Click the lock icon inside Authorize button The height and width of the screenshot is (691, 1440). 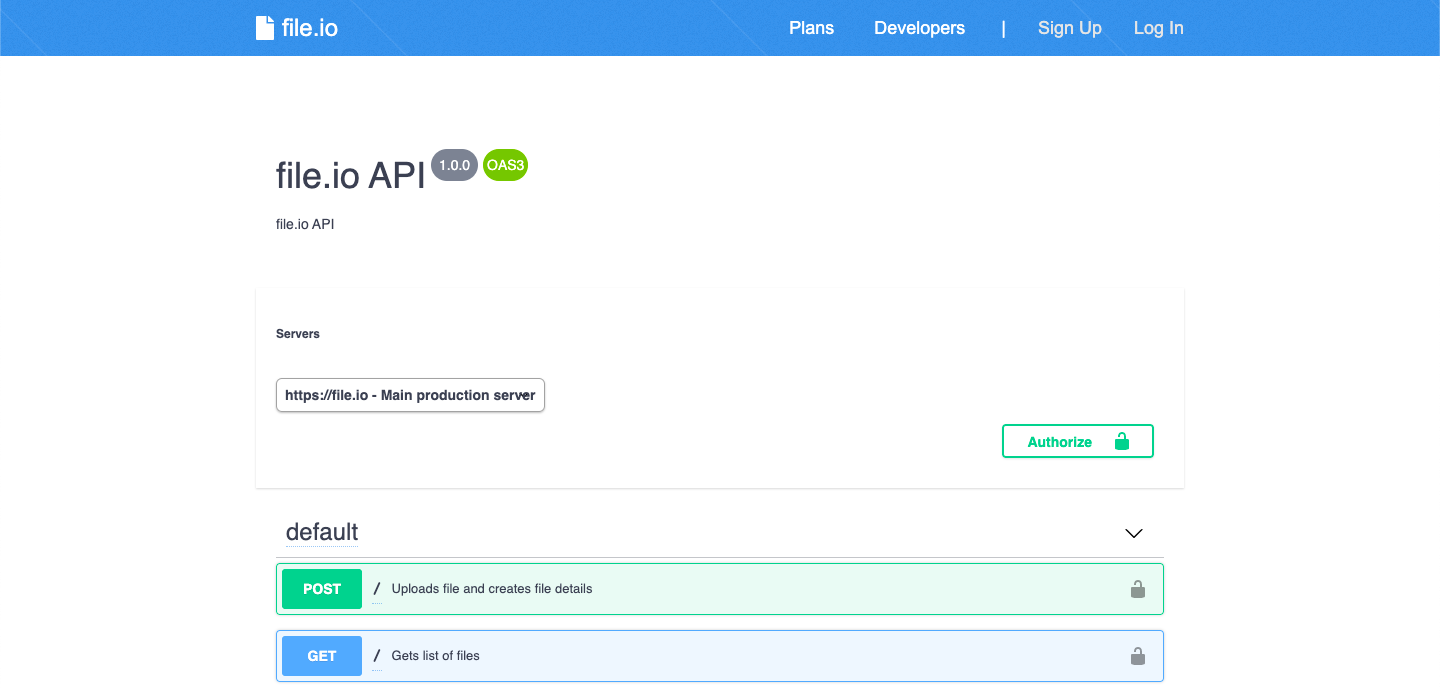[x=1122, y=440]
